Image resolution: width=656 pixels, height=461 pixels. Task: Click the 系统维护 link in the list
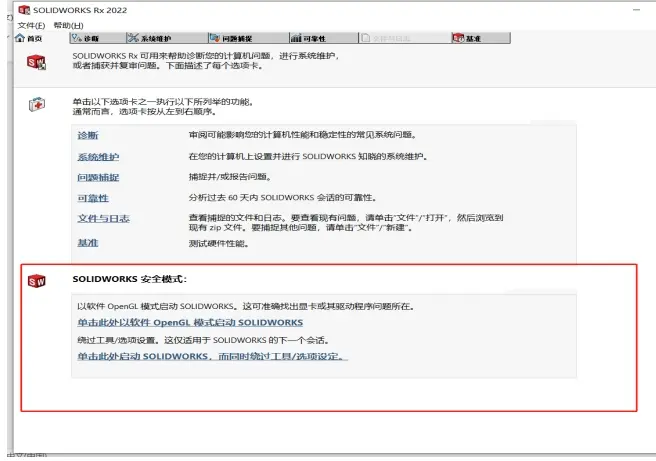98,157
